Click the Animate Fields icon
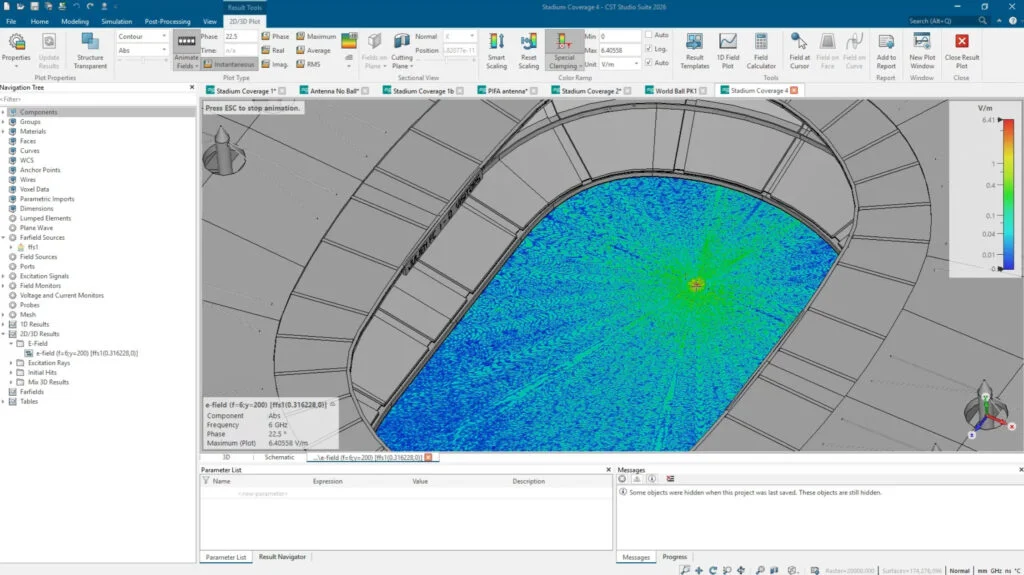Screen dimensions: 1024x575 coord(186,51)
